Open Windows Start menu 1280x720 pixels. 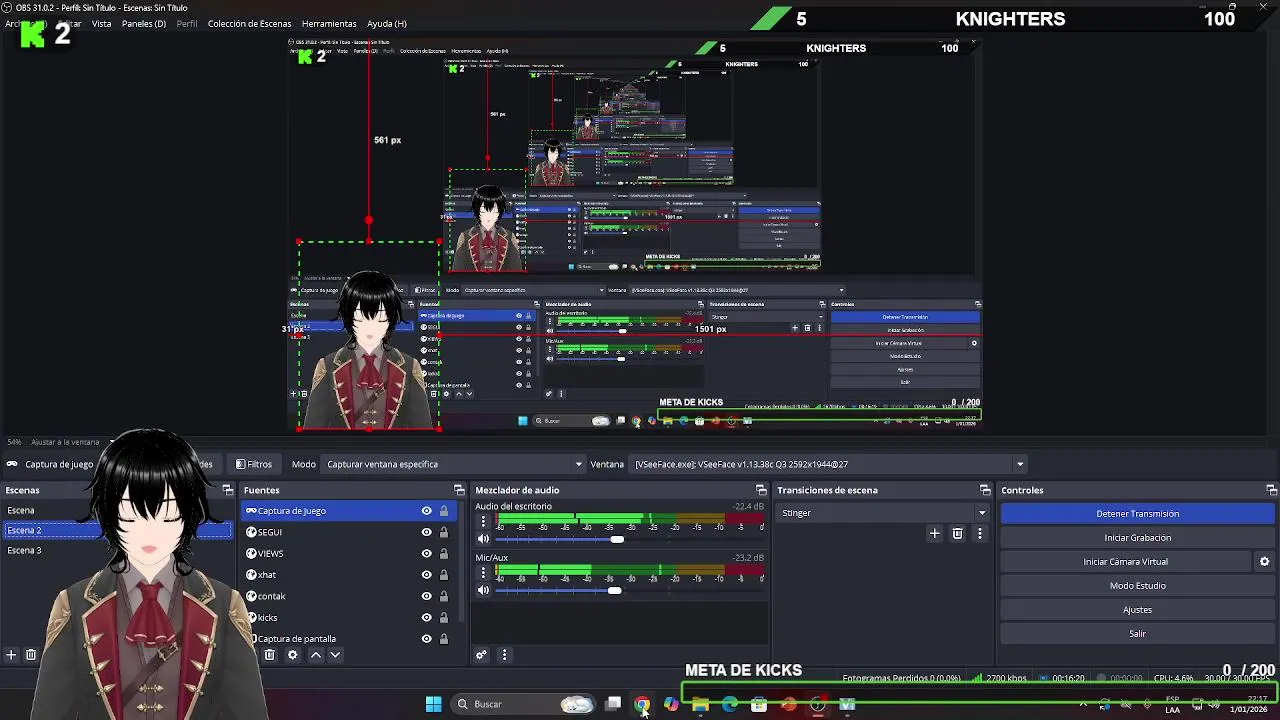point(433,704)
